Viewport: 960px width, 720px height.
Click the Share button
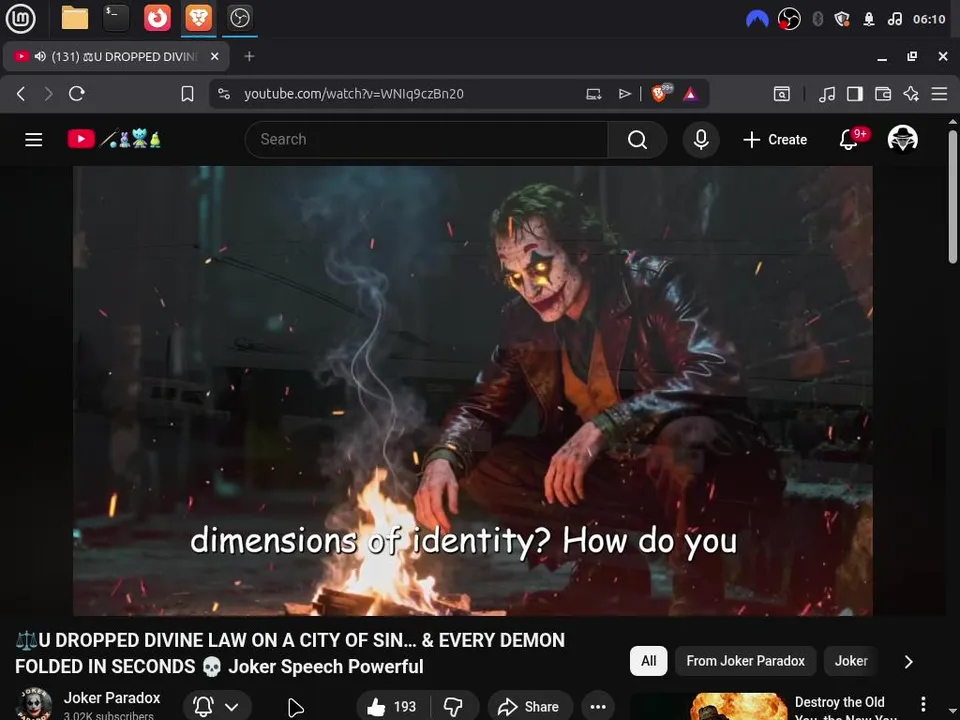[530, 707]
